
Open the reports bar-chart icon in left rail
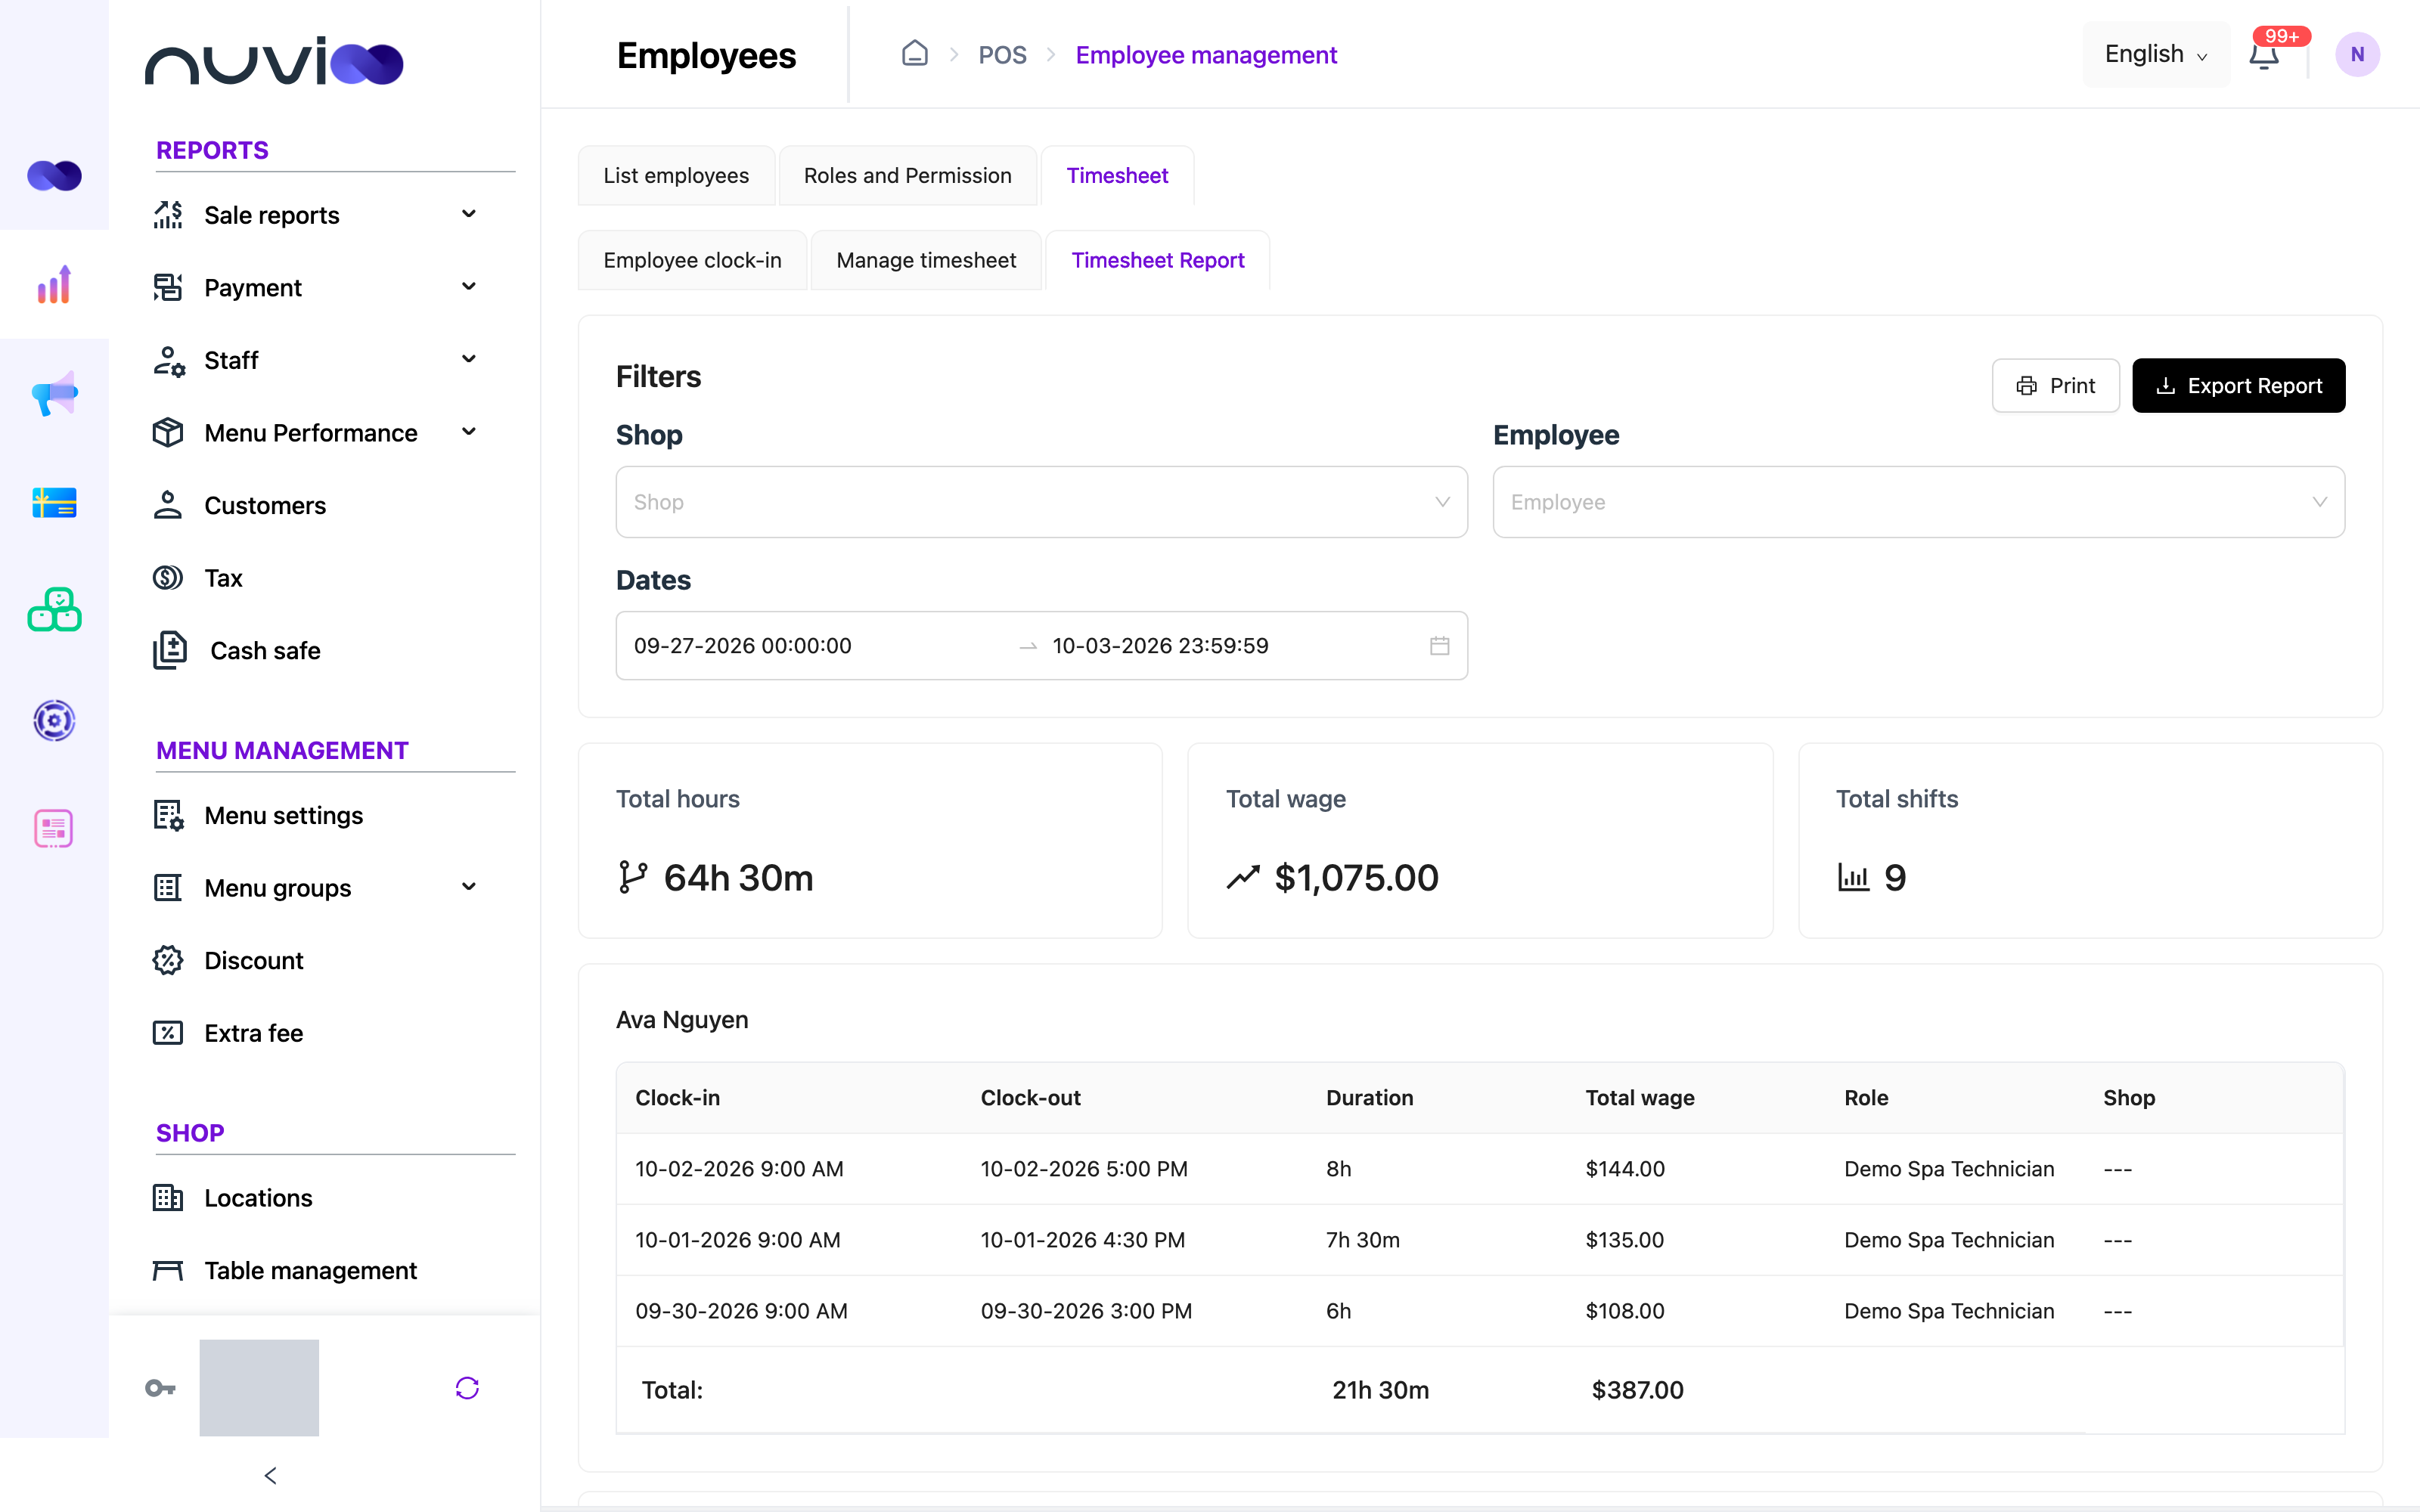pyautogui.click(x=54, y=285)
